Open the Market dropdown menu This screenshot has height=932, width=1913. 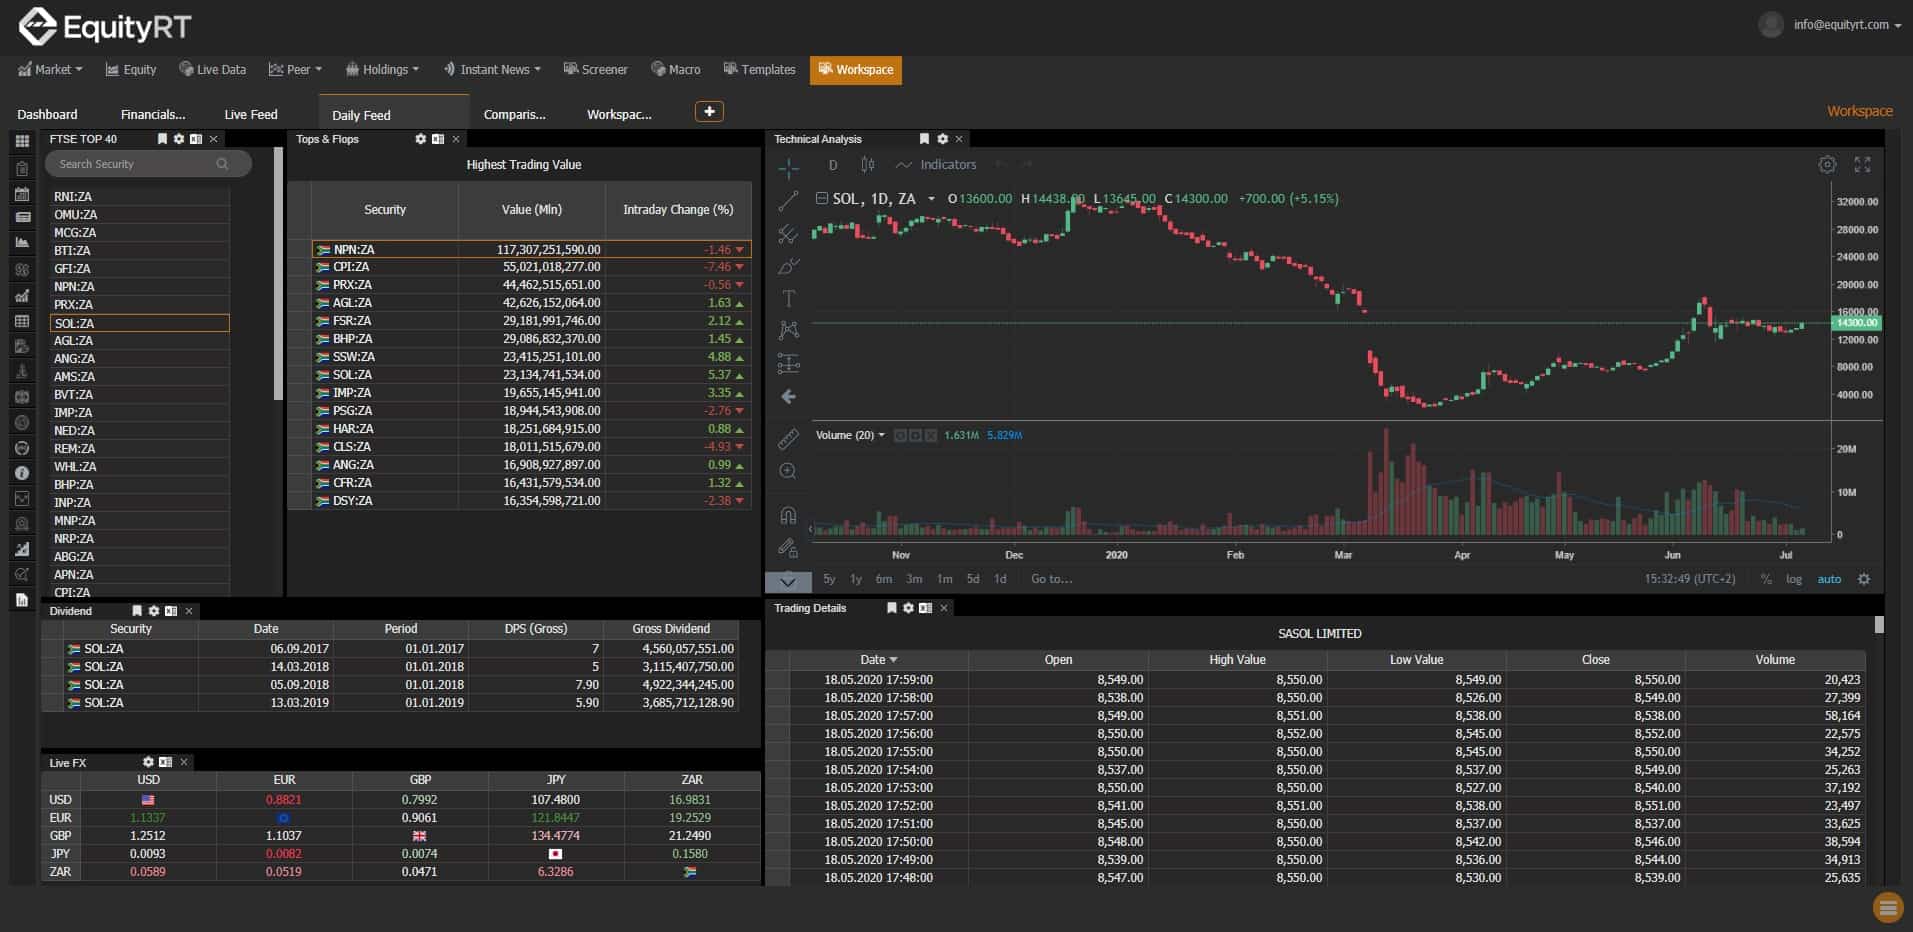pos(51,70)
